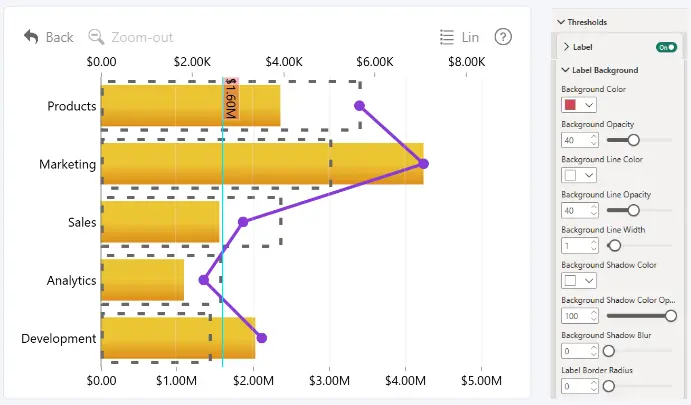The image size is (691, 405).
Task: Click the Back arrow icon
Action: tap(31, 37)
